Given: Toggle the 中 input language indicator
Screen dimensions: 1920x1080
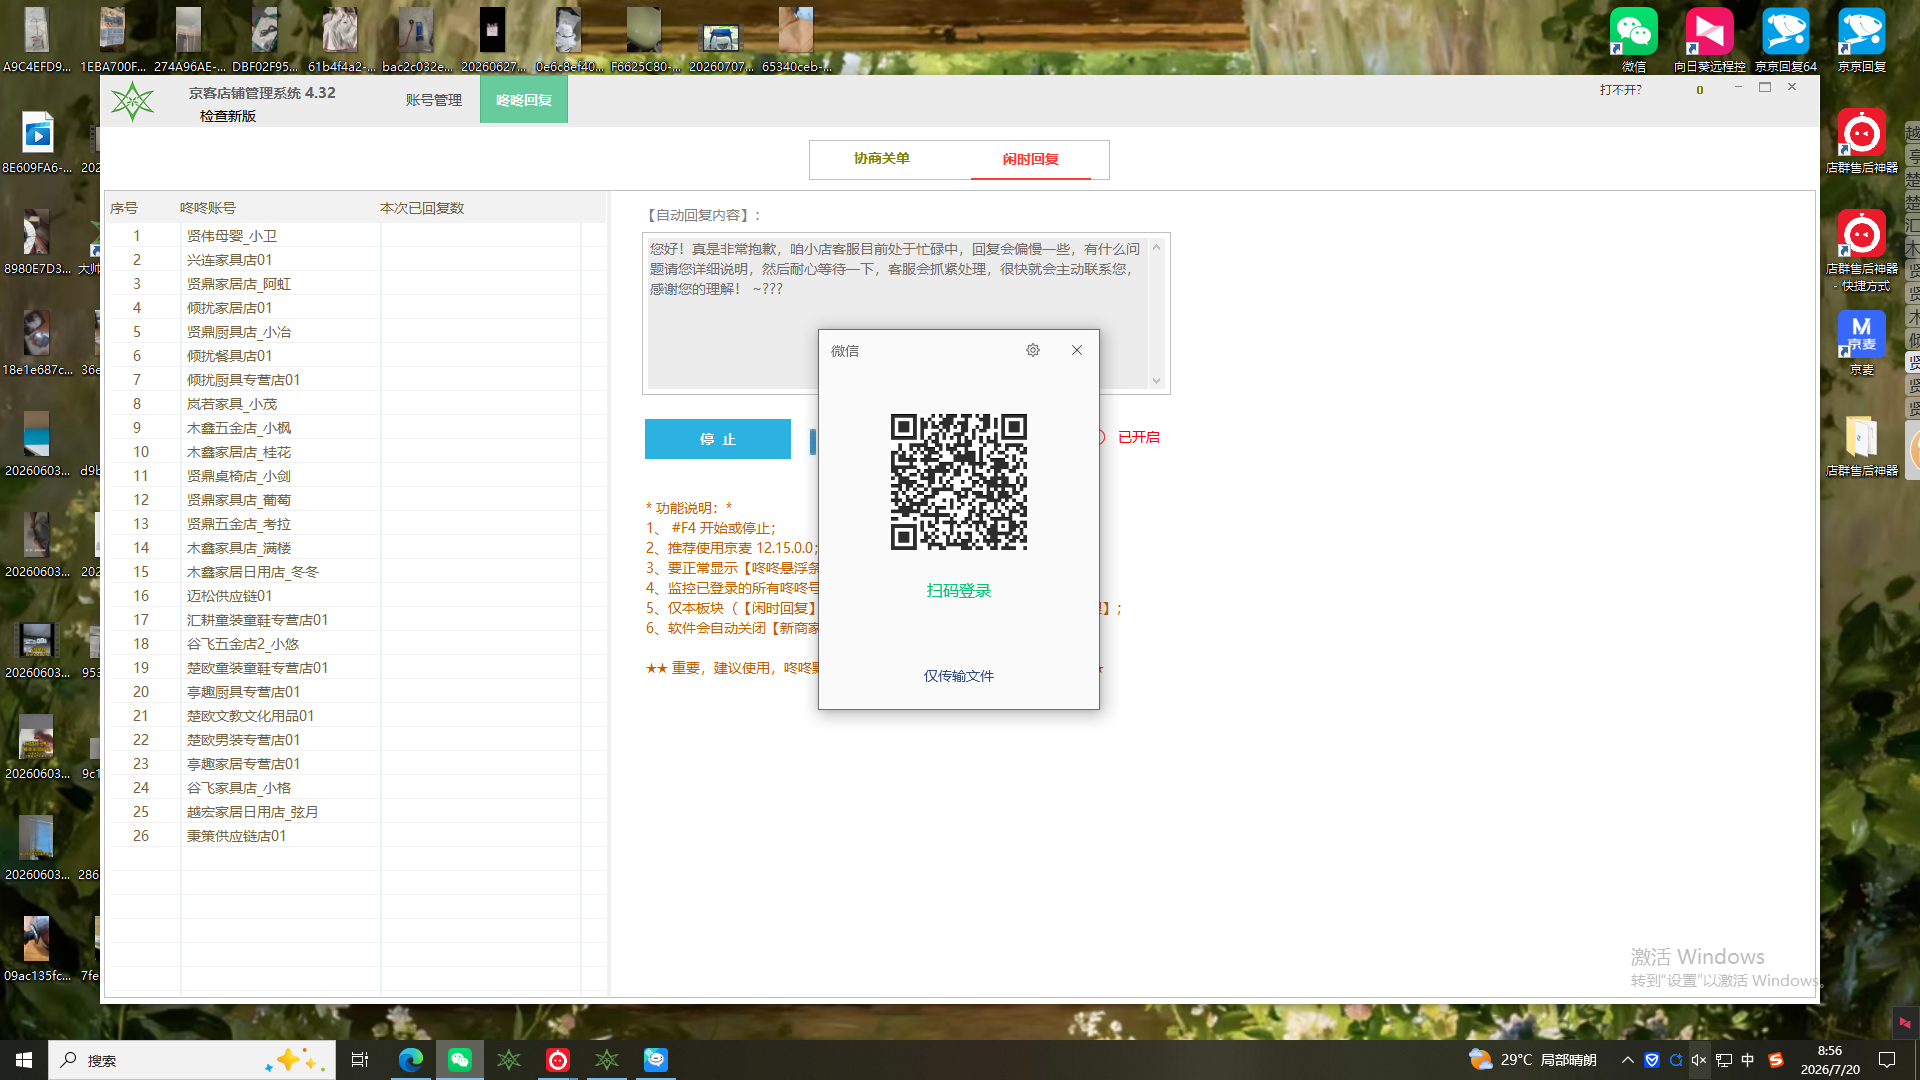Looking at the screenshot, I should [1748, 1060].
